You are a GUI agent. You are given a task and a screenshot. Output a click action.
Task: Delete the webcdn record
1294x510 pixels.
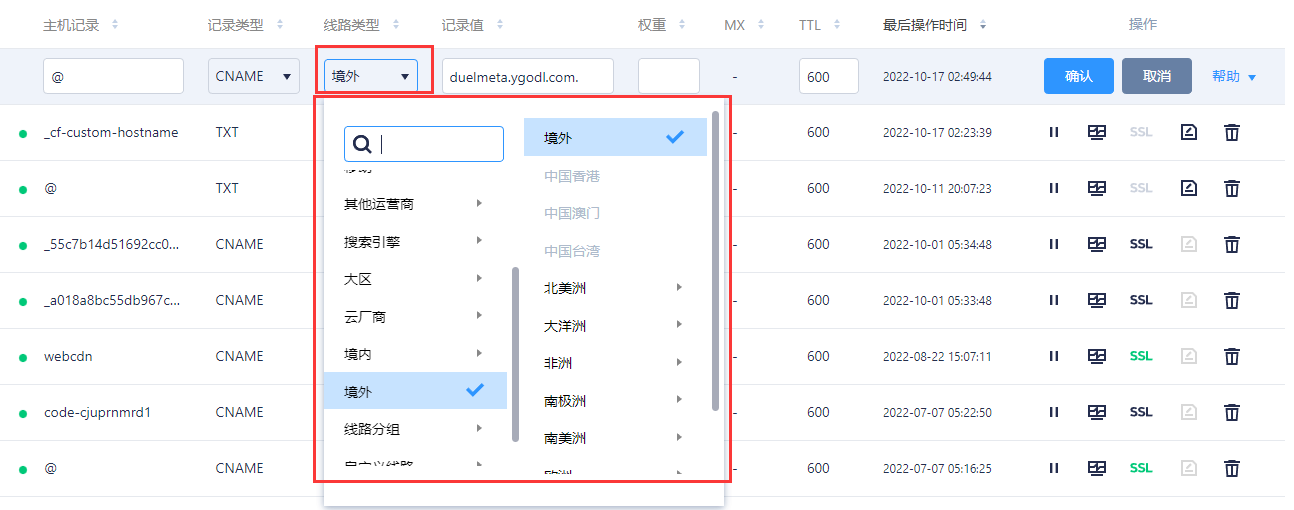(x=1232, y=356)
